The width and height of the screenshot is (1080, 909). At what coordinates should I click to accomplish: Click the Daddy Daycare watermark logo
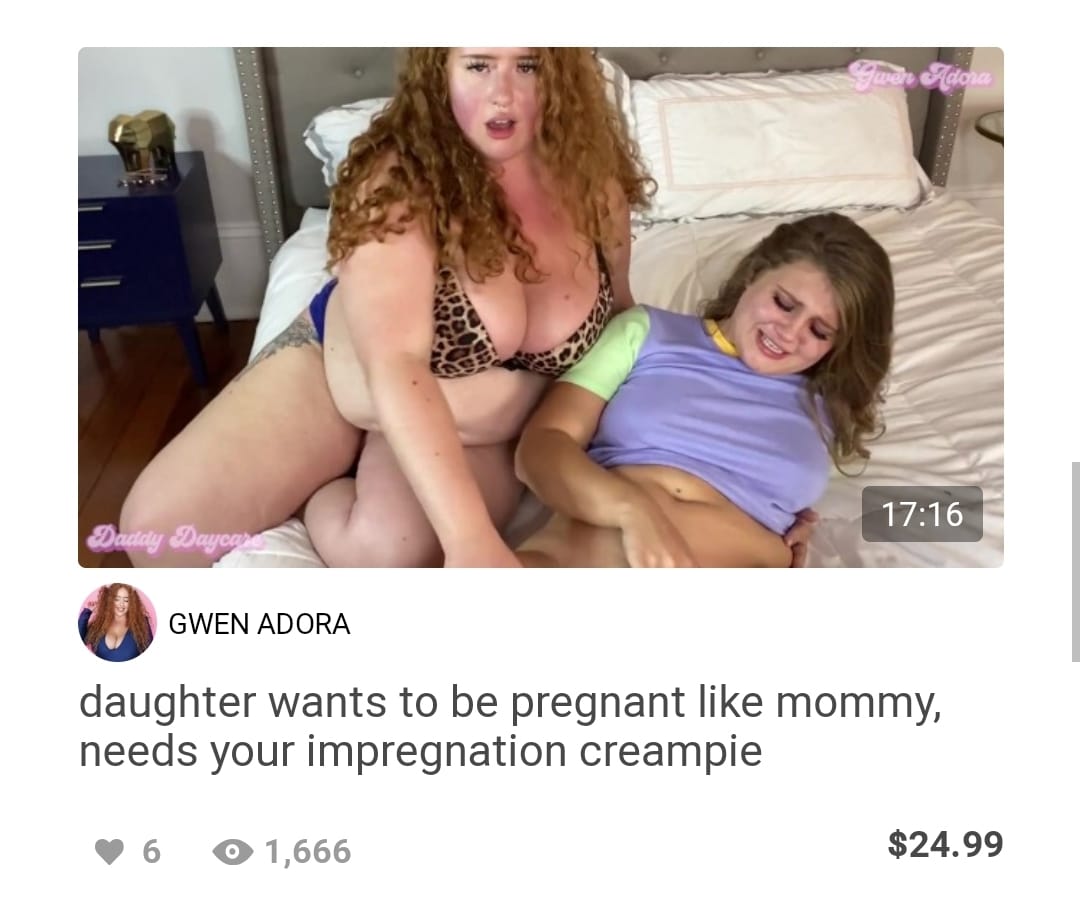[174, 537]
